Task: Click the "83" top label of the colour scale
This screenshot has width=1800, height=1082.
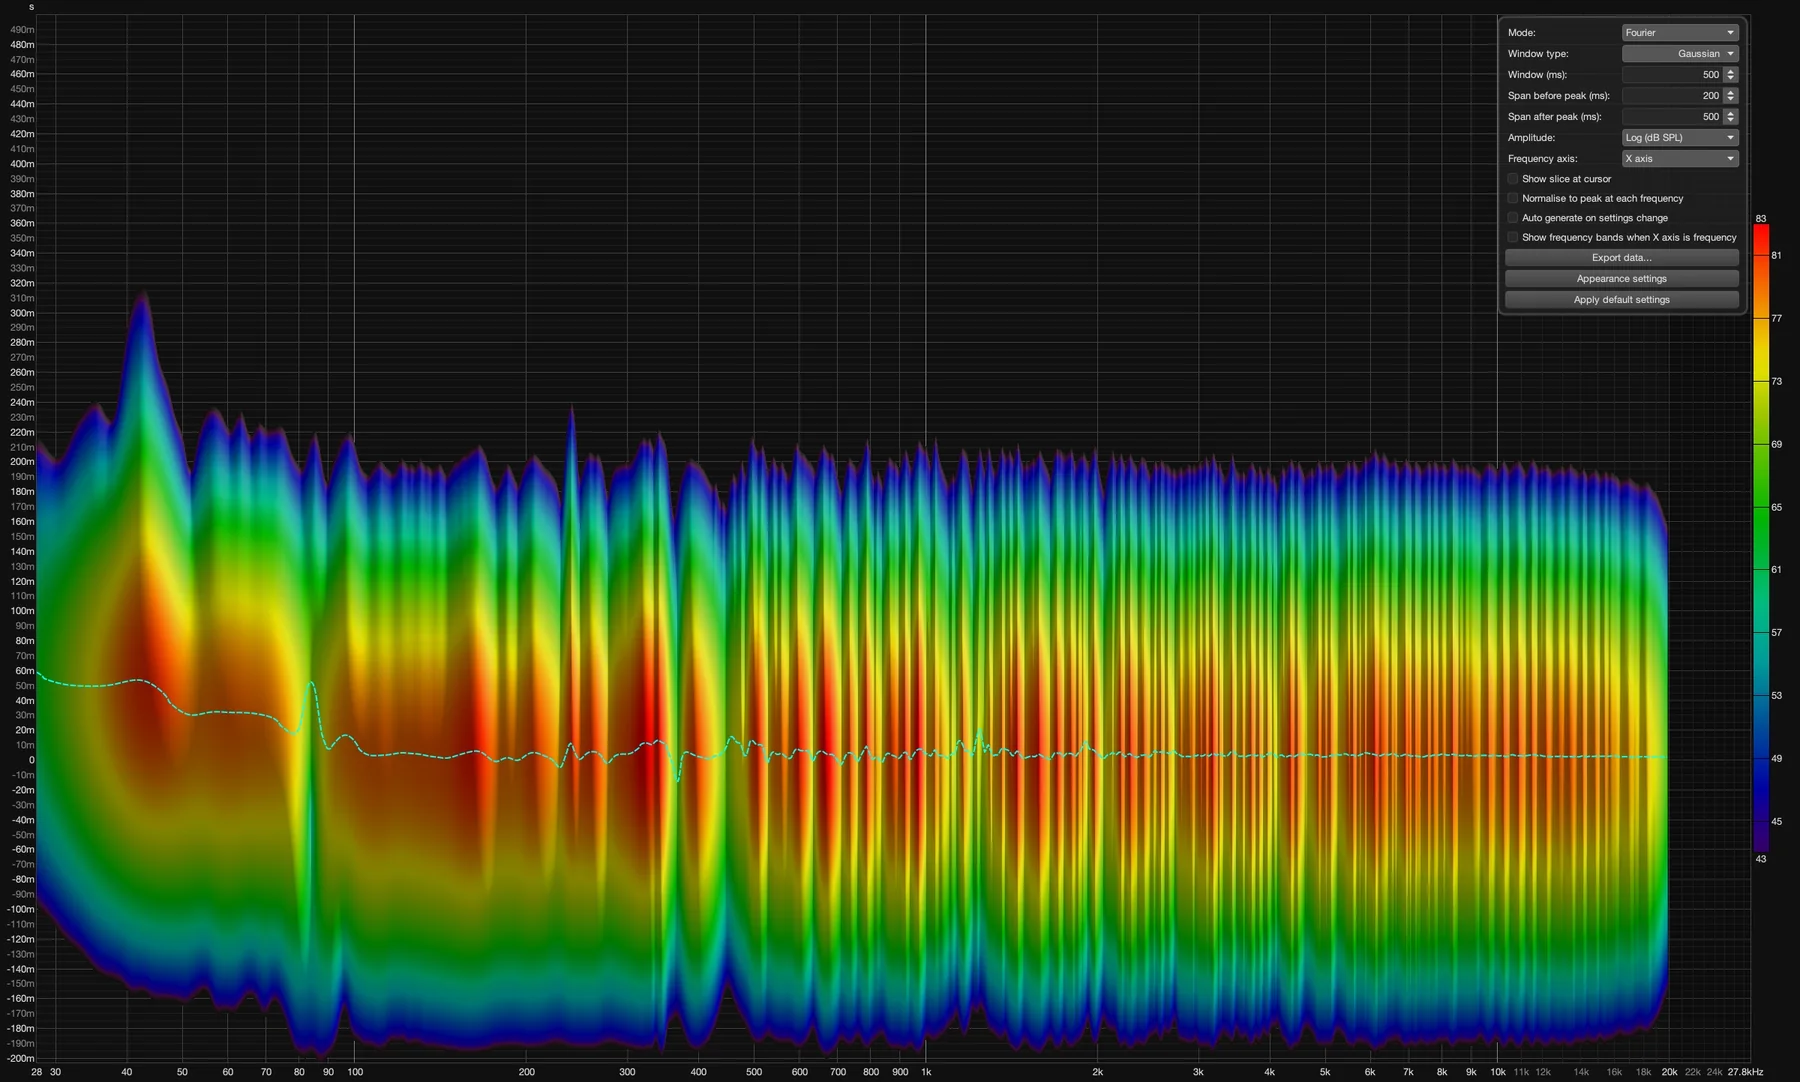Action: coord(1761,218)
